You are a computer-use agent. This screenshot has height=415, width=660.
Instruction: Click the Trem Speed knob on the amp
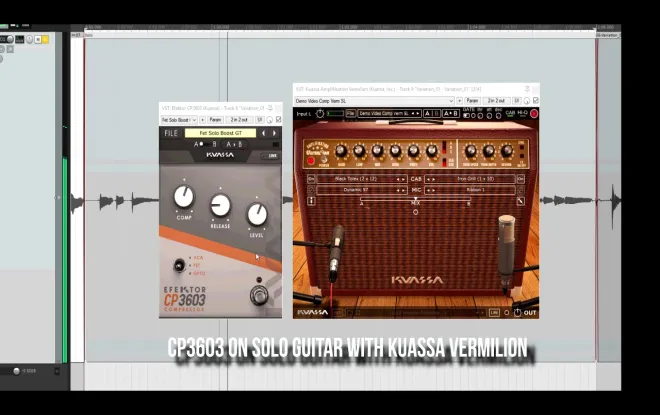click(470, 151)
